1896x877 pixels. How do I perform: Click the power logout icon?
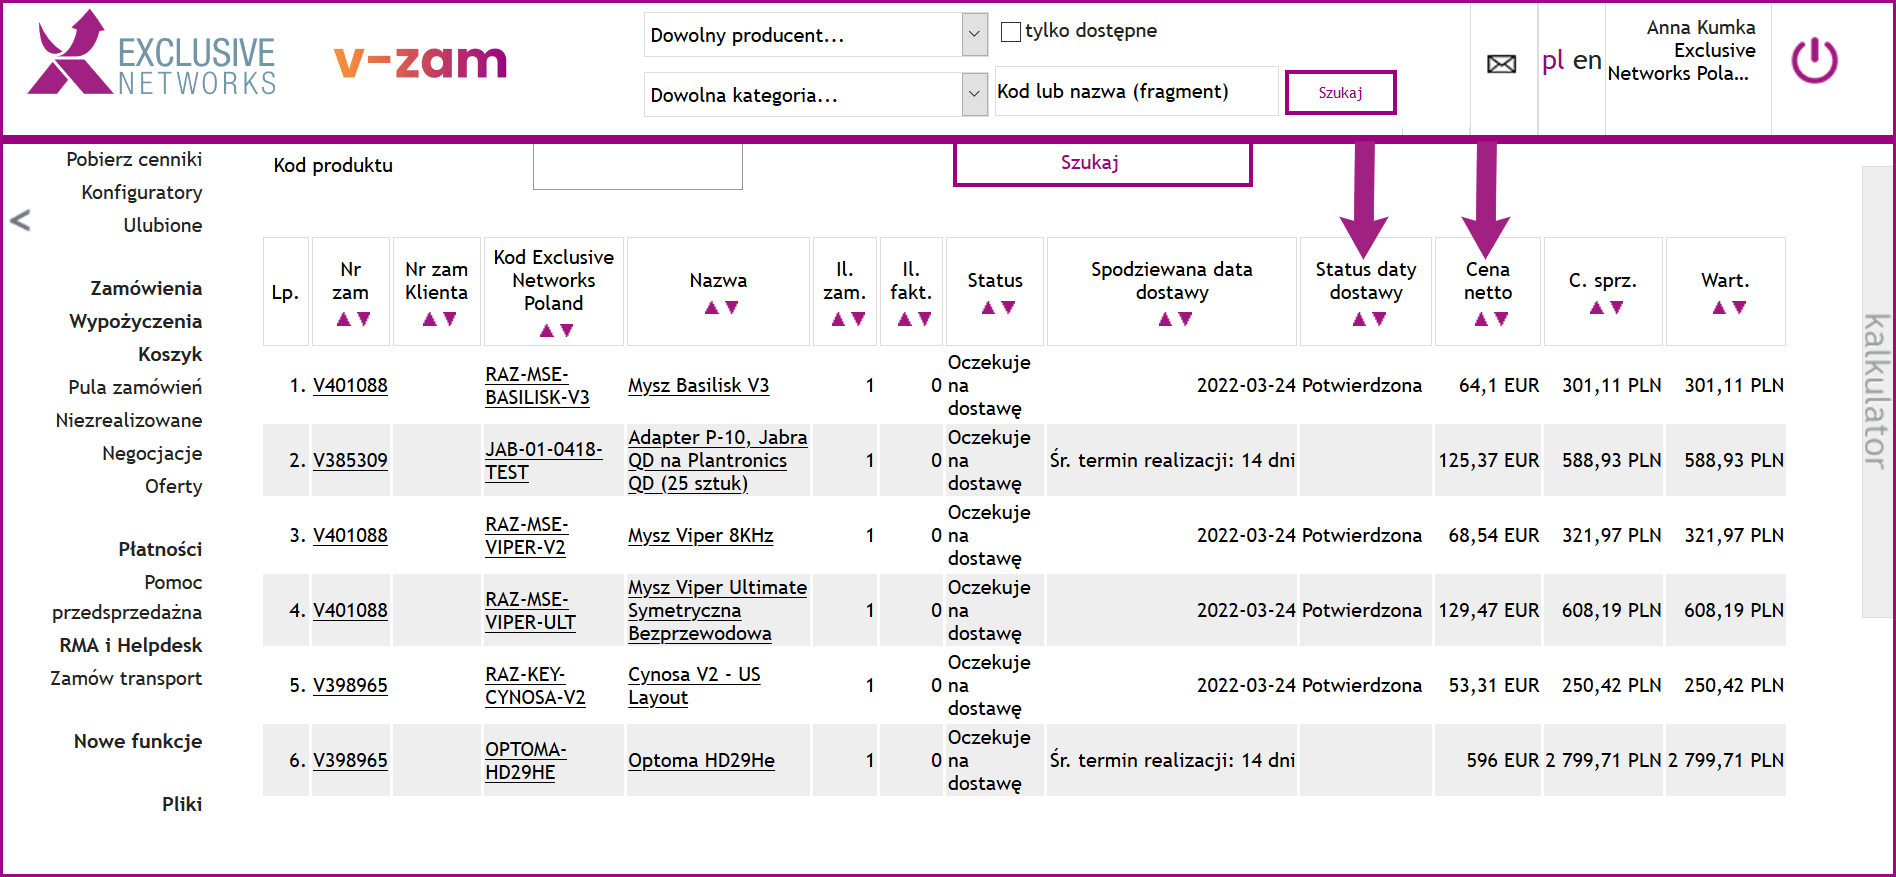tap(1814, 62)
